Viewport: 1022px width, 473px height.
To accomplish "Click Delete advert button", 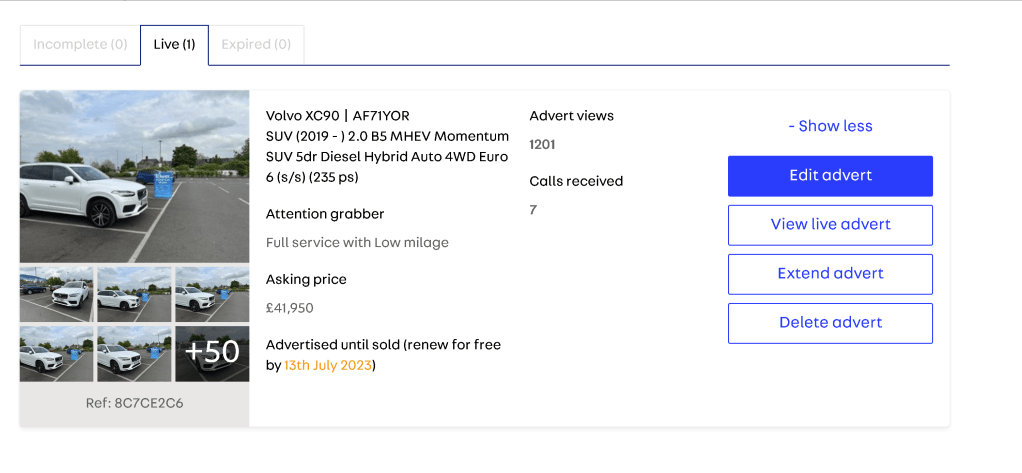I will [x=830, y=322].
